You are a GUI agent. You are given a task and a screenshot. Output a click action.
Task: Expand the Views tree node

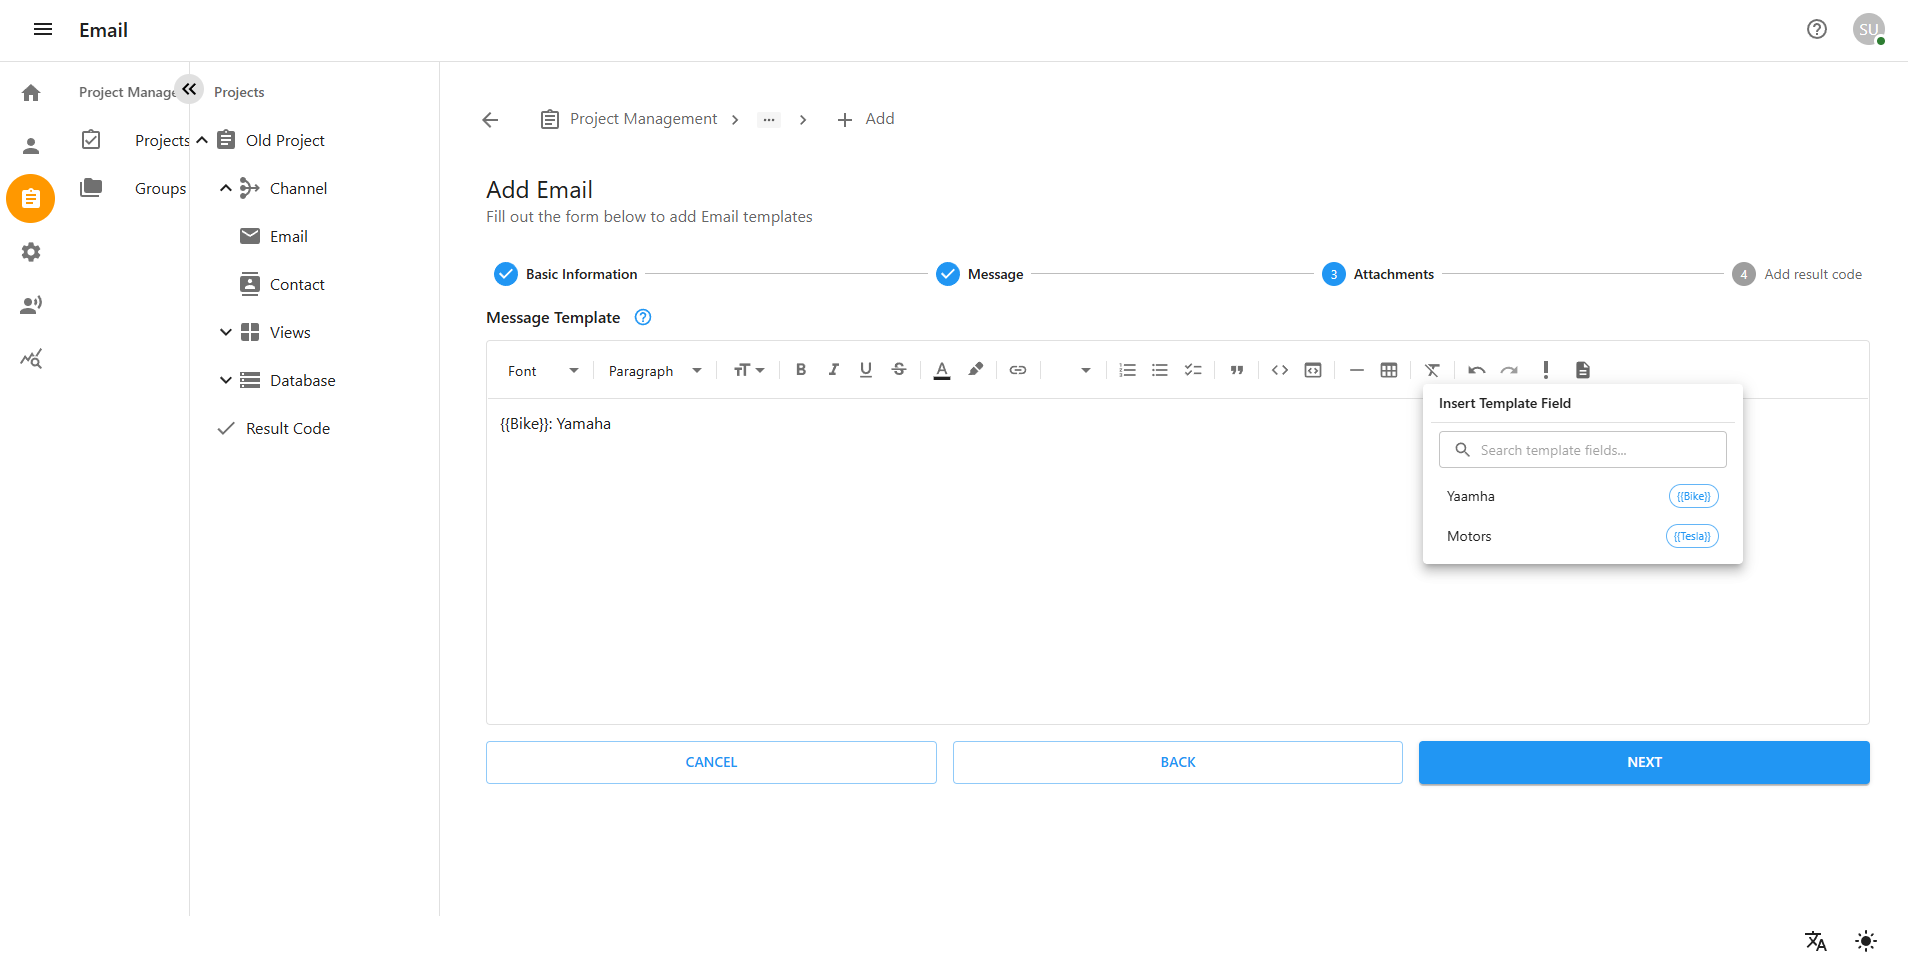226,332
